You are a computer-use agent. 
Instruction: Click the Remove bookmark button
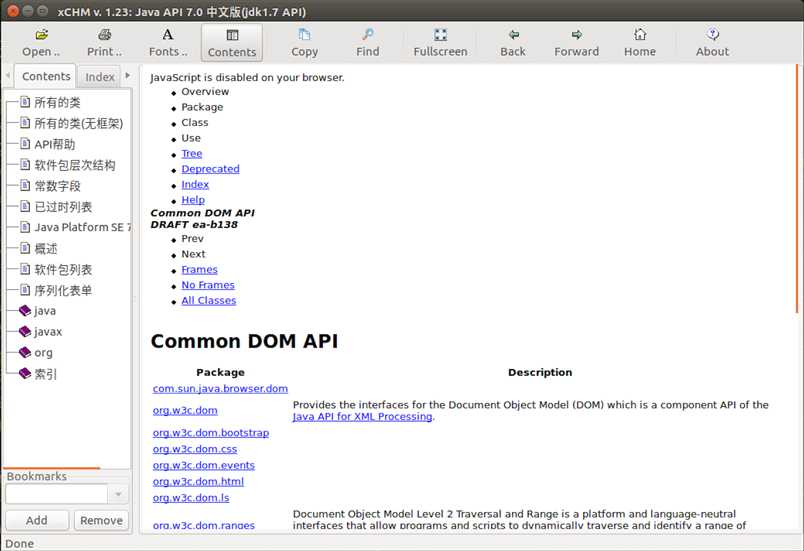[101, 520]
